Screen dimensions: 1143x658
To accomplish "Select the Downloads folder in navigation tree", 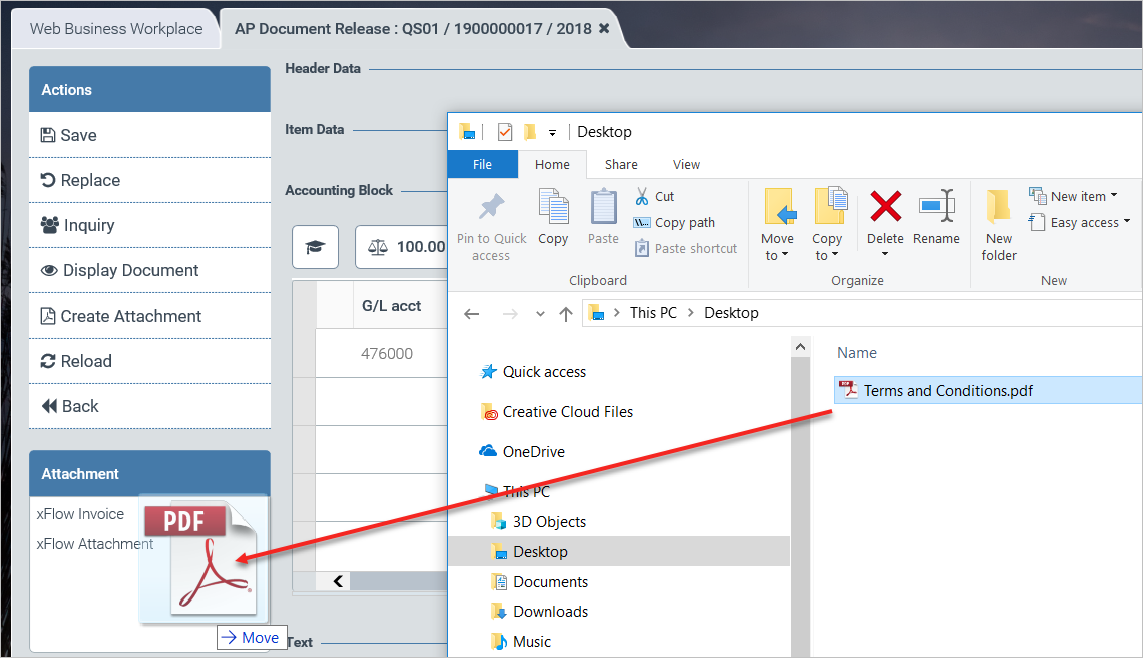I will 550,612.
